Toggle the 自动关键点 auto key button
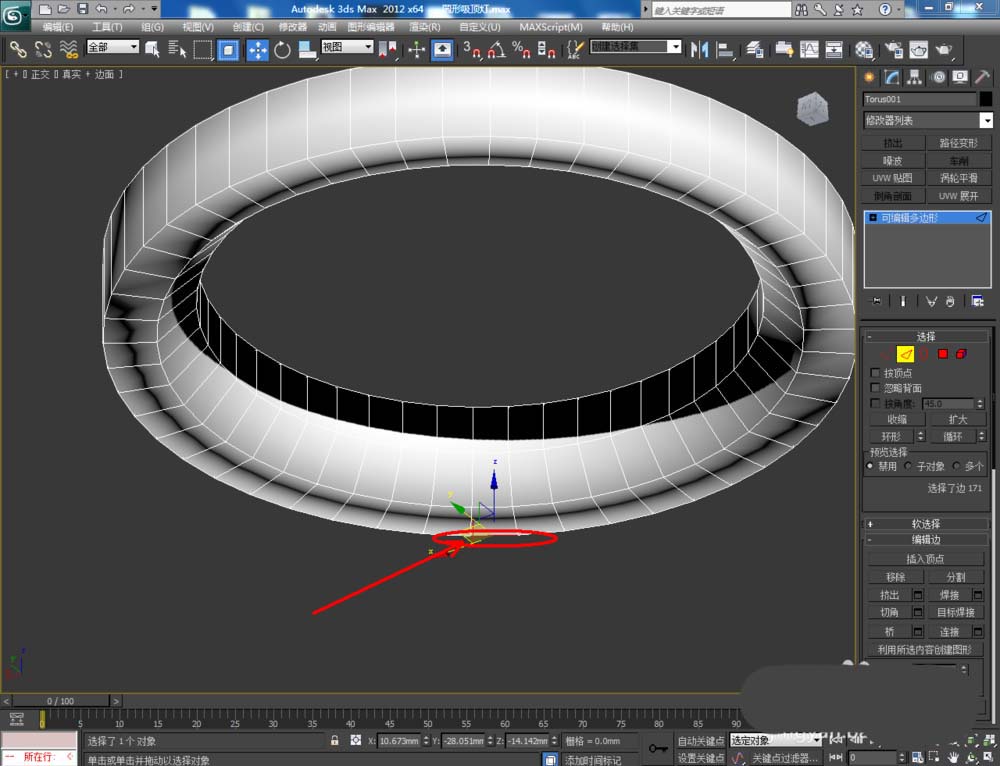 700,740
